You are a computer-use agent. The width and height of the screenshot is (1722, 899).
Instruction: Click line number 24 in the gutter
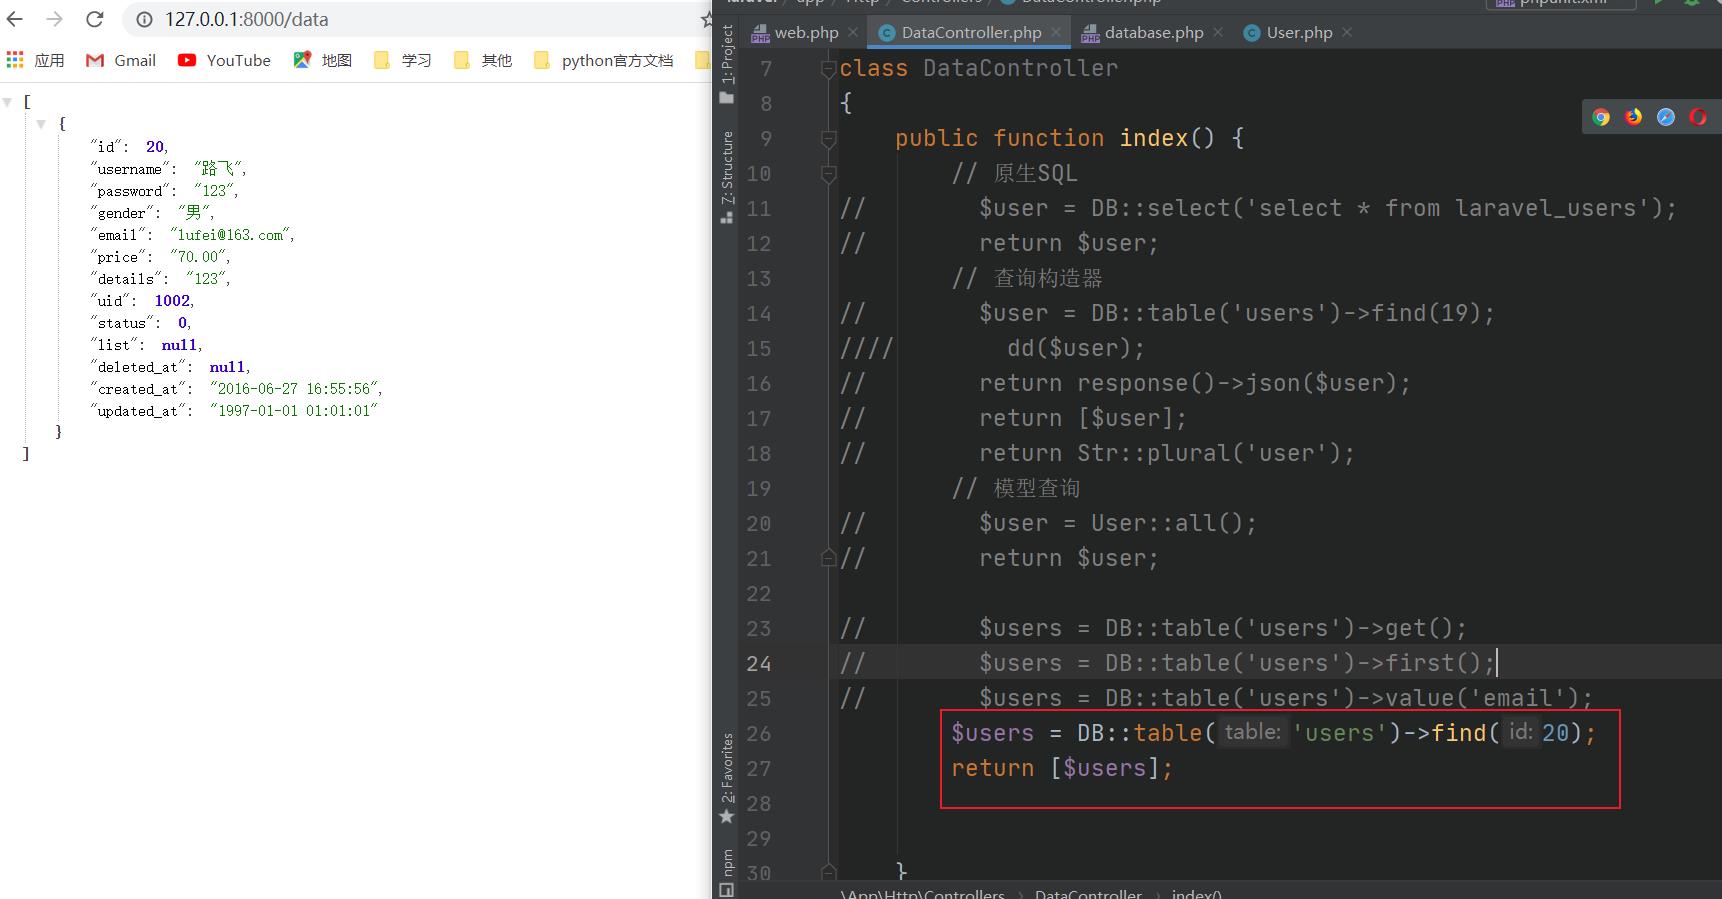point(759,664)
